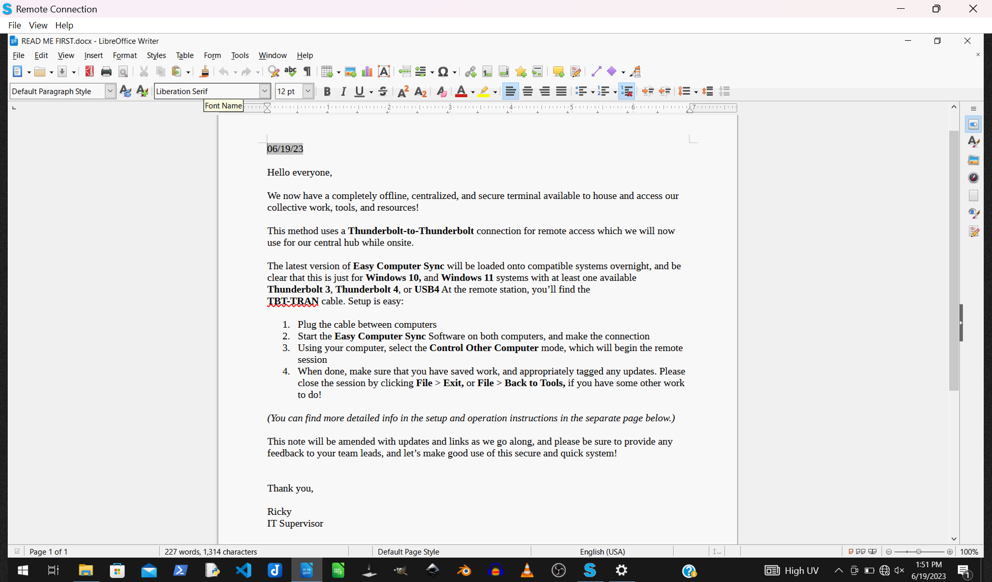Open the Table menu
Image resolution: width=992 pixels, height=582 pixels.
pyautogui.click(x=185, y=56)
